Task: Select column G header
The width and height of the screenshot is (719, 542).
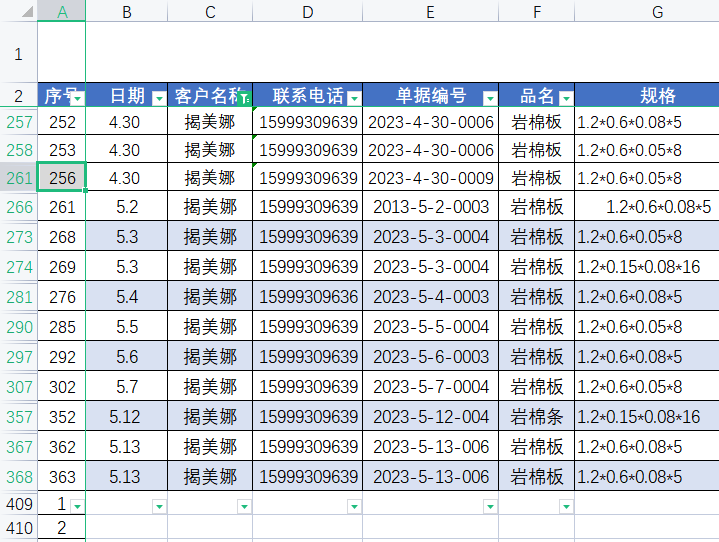Action: [x=657, y=11]
